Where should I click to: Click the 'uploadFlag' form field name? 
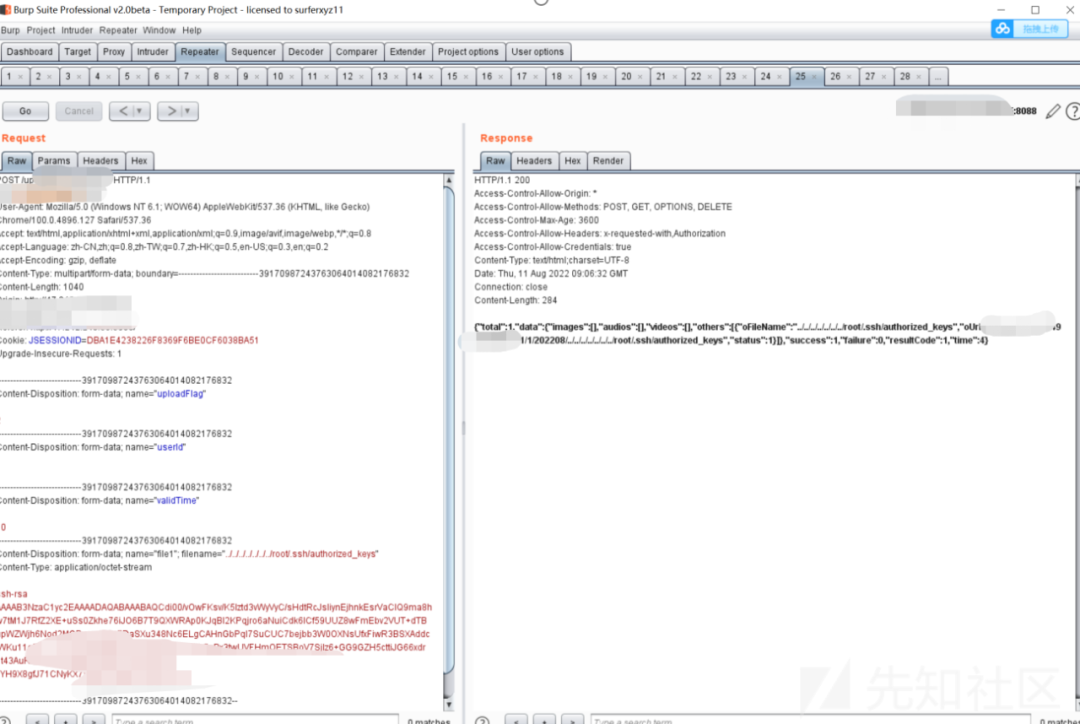pyautogui.click(x=180, y=394)
